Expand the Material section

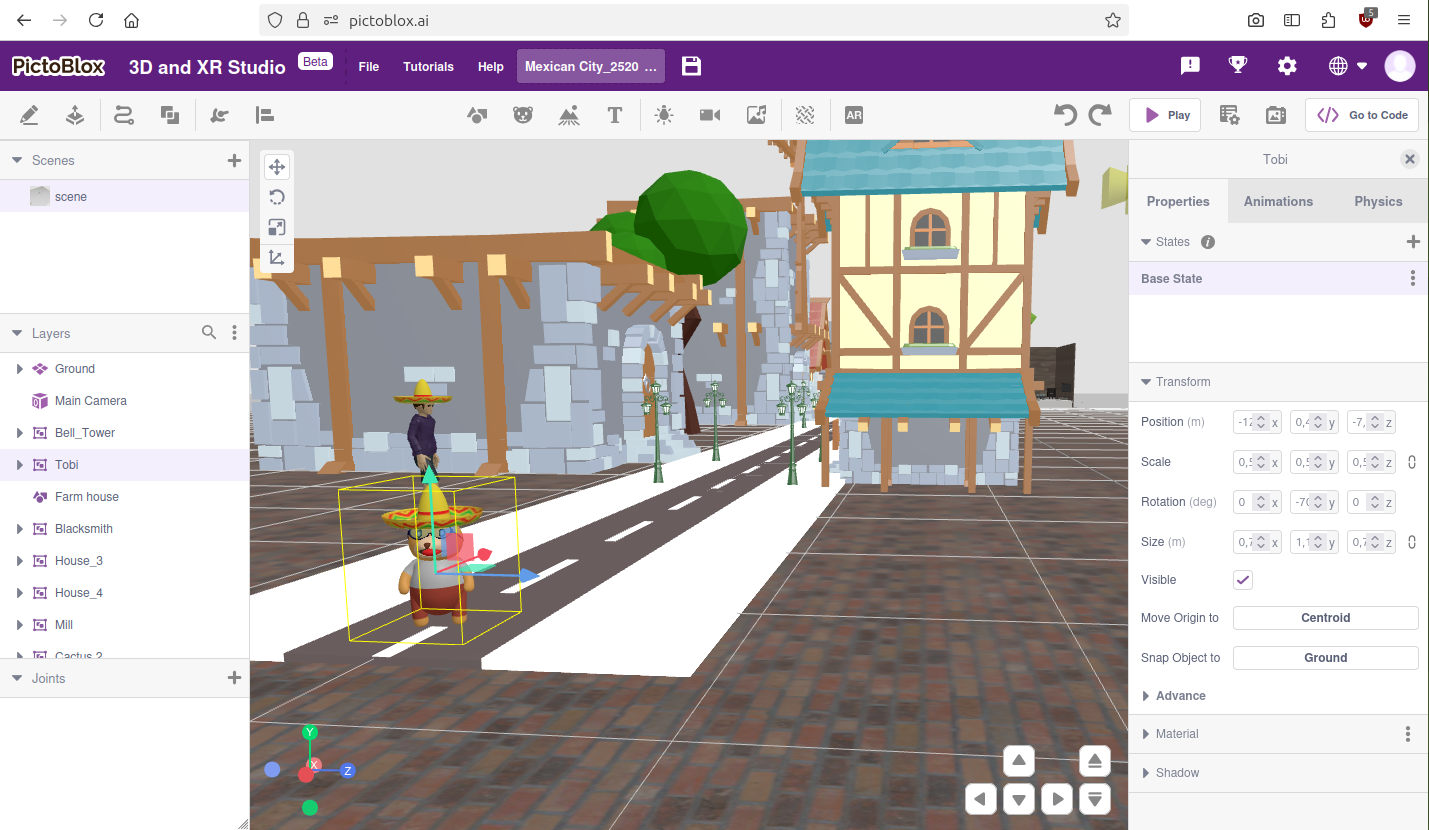point(1177,734)
